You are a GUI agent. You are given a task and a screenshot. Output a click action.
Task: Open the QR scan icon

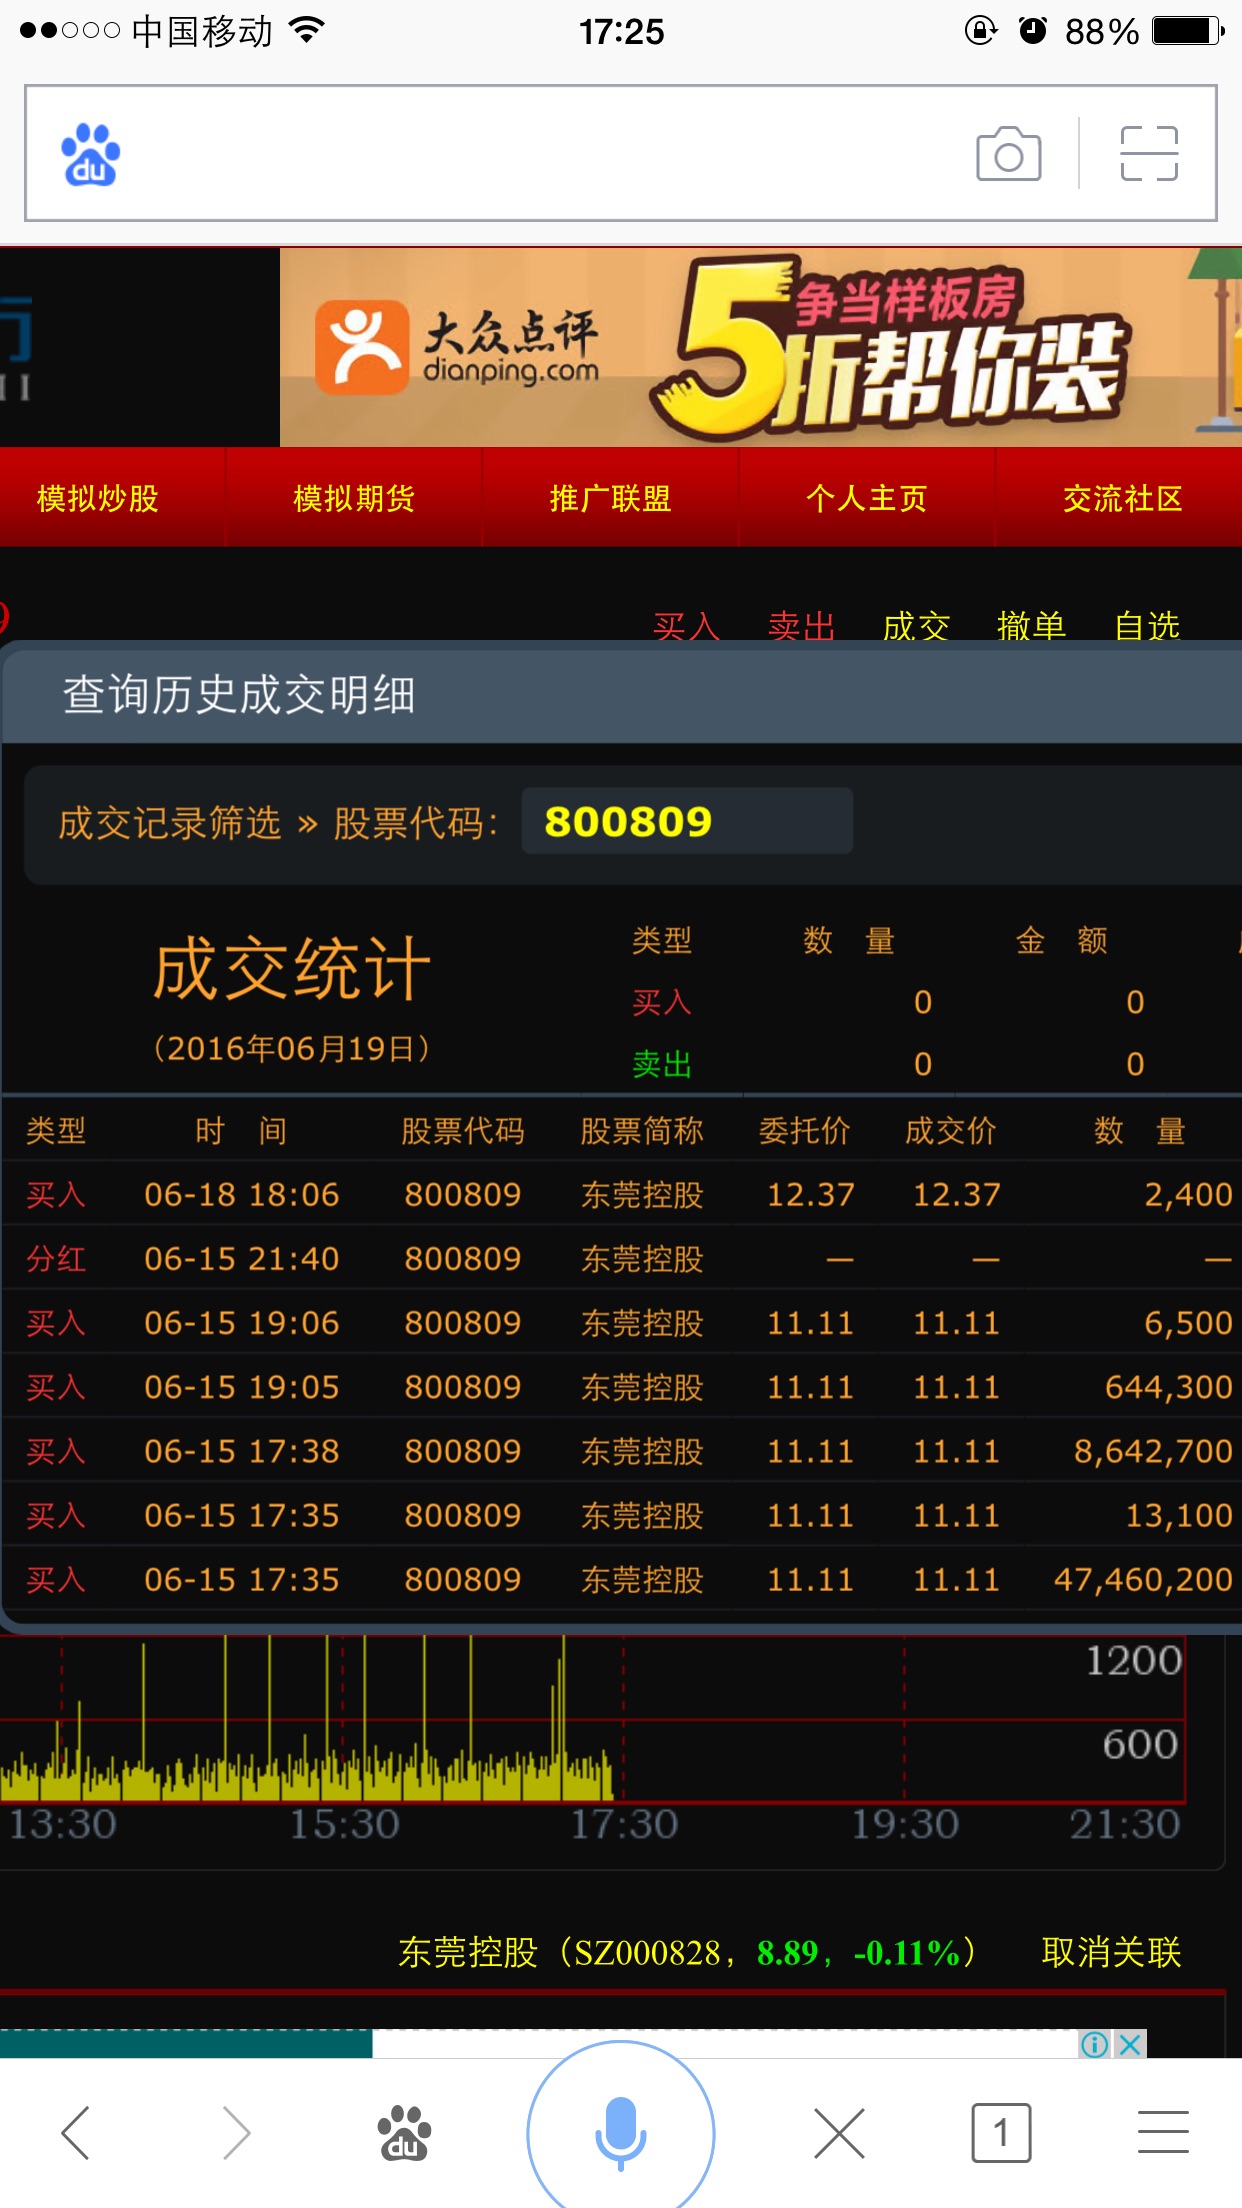pyautogui.click(x=1148, y=154)
